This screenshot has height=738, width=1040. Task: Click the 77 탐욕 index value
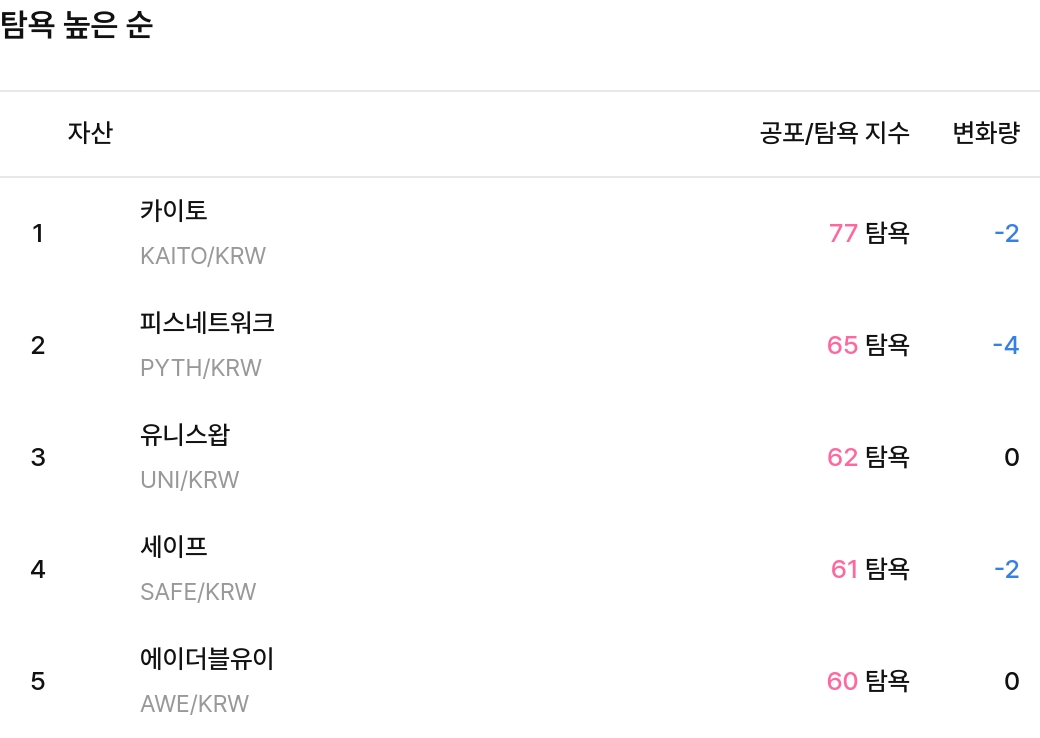(869, 233)
